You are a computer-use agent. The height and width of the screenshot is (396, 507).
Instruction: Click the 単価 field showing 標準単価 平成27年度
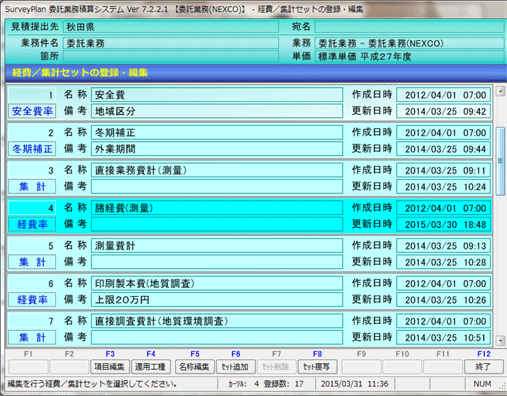point(410,56)
